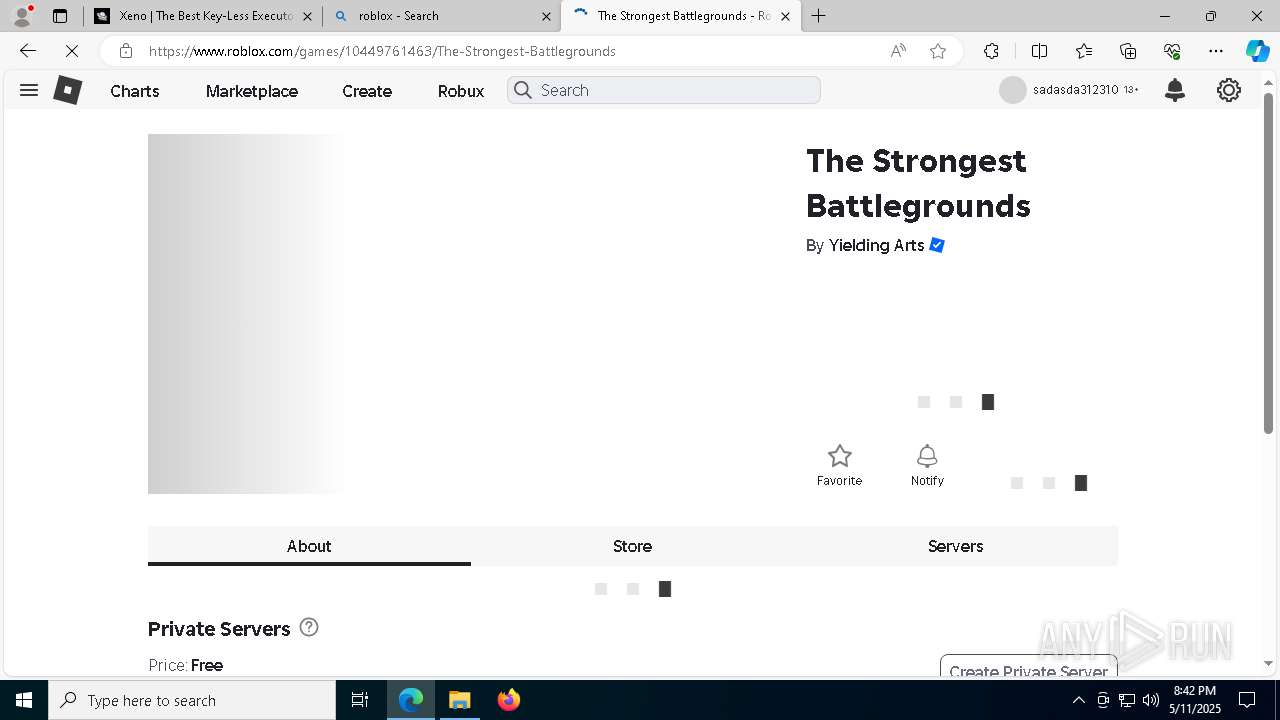Open File Explorer from taskbar
Screen dimensions: 1280x720
(459, 700)
